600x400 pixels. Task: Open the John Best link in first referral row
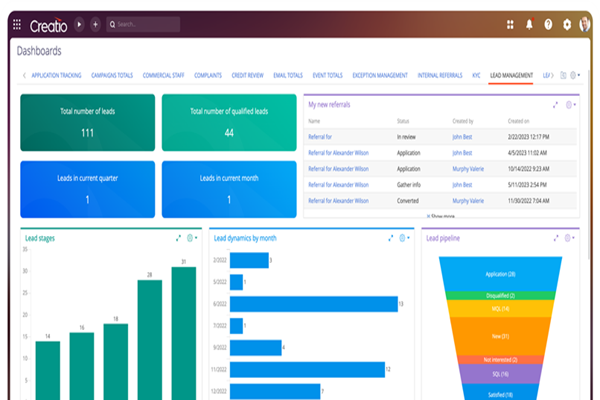pyautogui.click(x=463, y=136)
